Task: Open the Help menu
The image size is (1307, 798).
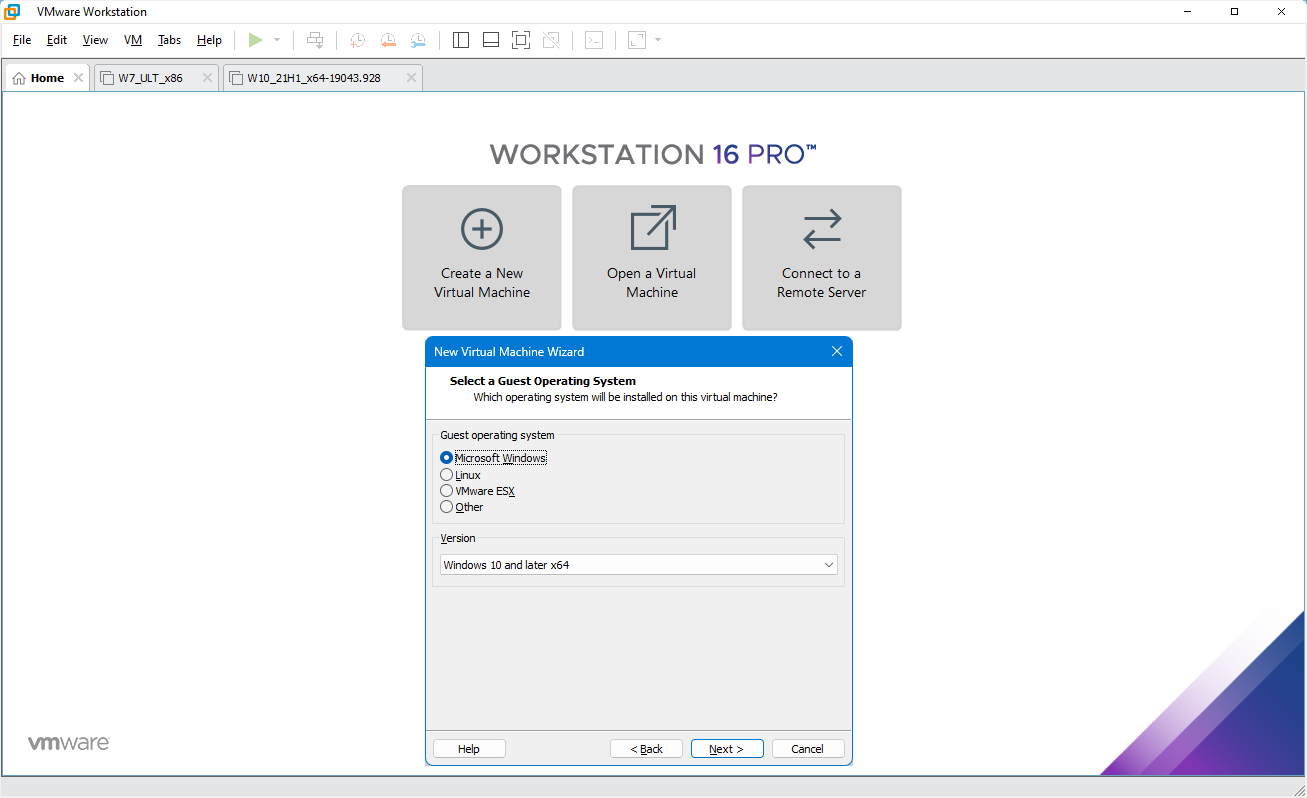Action: click(x=209, y=40)
